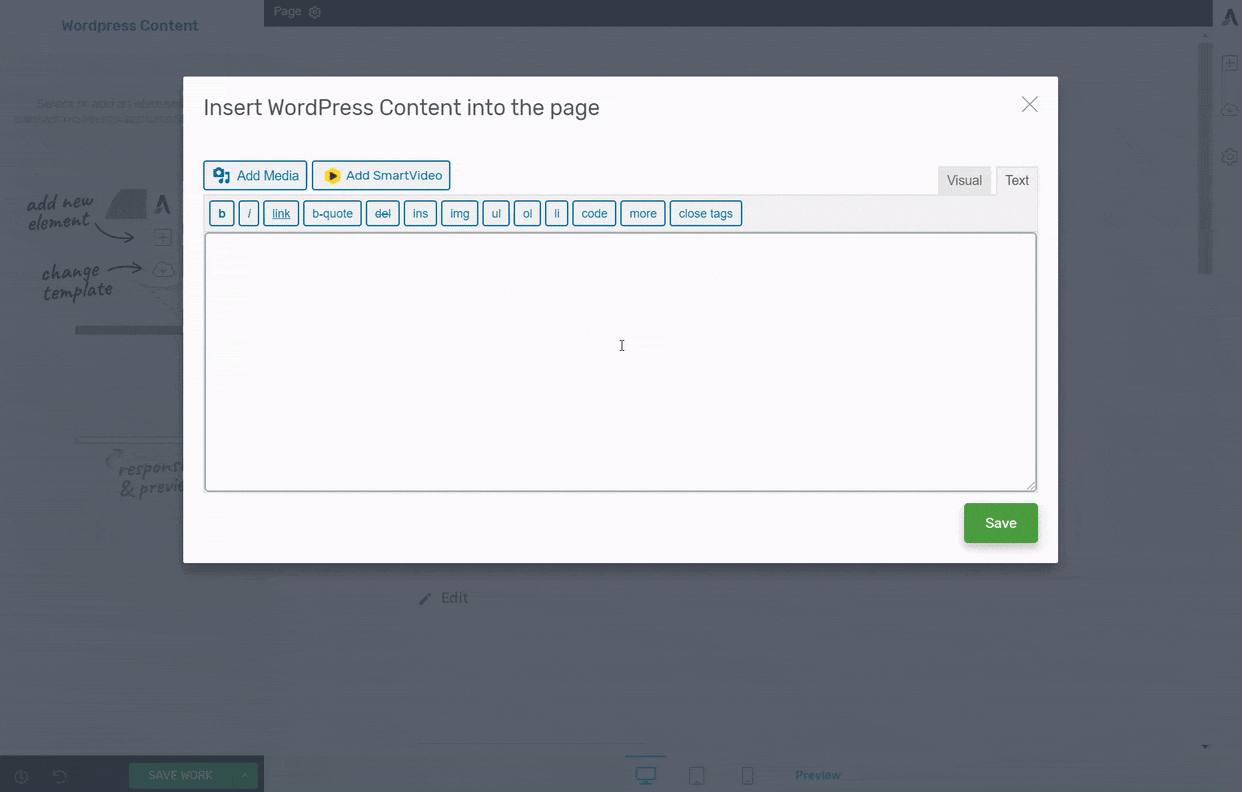The image size is (1242, 792).
Task: Insert italic tag with i button
Action: 249,213
